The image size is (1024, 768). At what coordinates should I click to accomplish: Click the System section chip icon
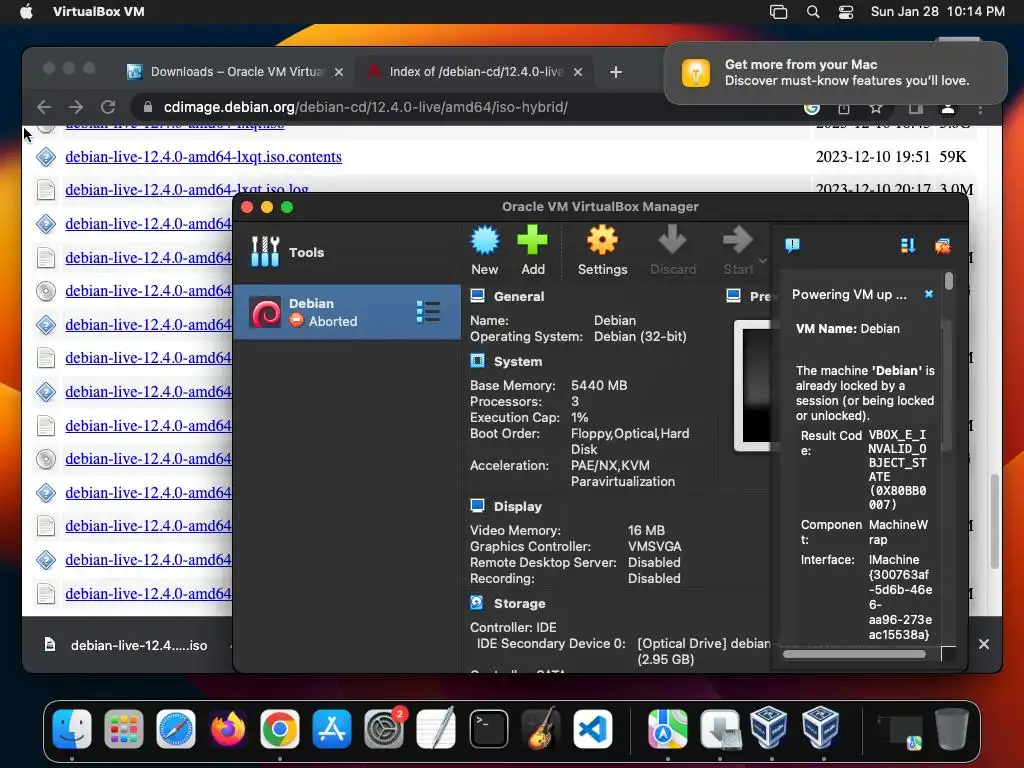[477, 361]
